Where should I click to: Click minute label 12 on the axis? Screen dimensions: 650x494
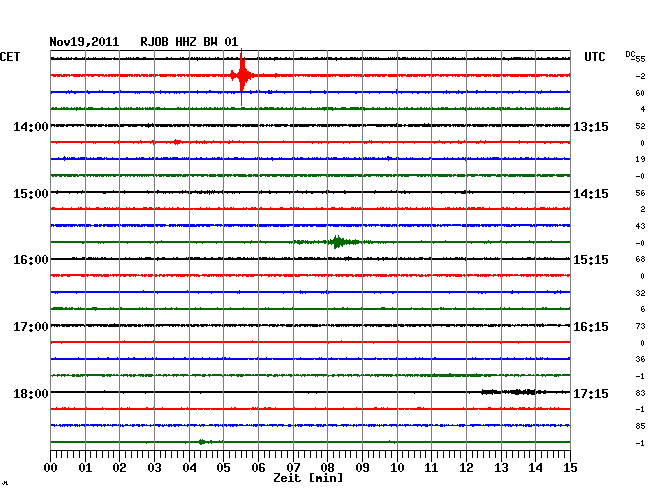click(x=466, y=467)
